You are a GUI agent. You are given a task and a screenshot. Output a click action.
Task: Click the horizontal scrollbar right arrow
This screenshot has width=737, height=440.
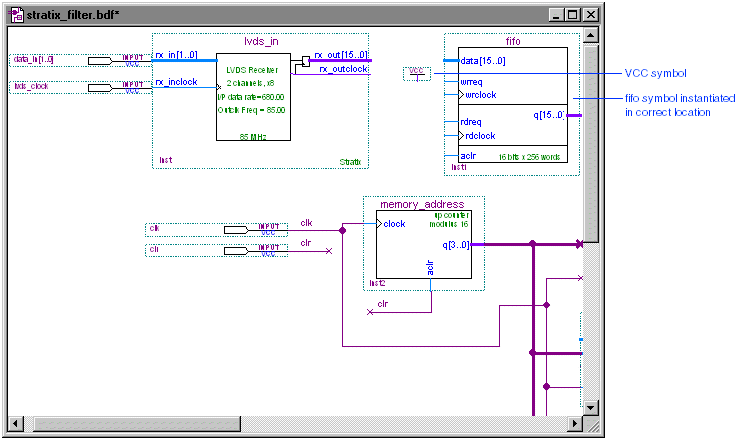[575, 424]
